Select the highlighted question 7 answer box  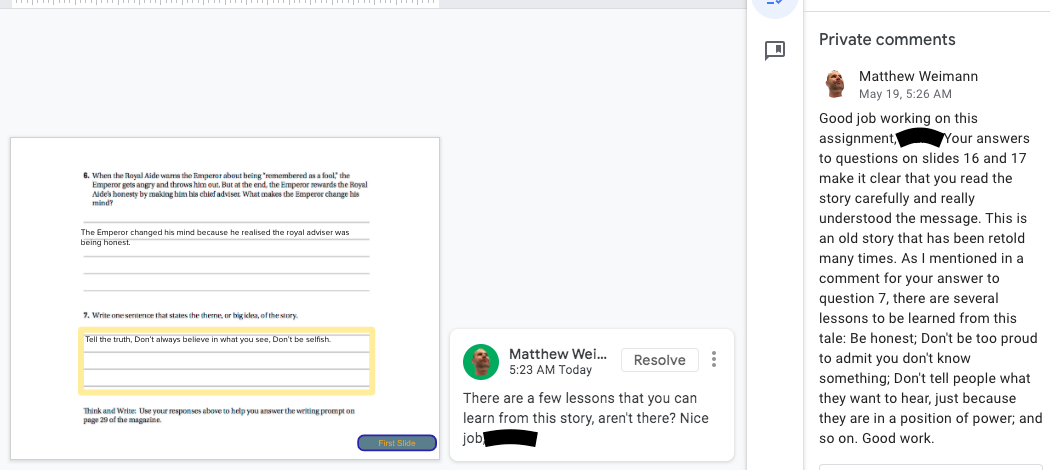coord(226,360)
